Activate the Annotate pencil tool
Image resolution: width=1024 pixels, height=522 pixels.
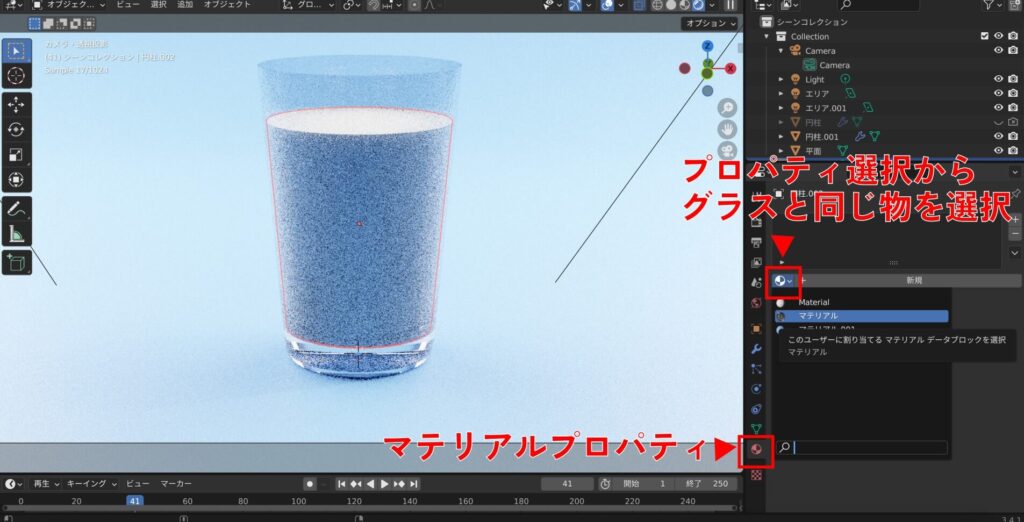tap(17, 209)
